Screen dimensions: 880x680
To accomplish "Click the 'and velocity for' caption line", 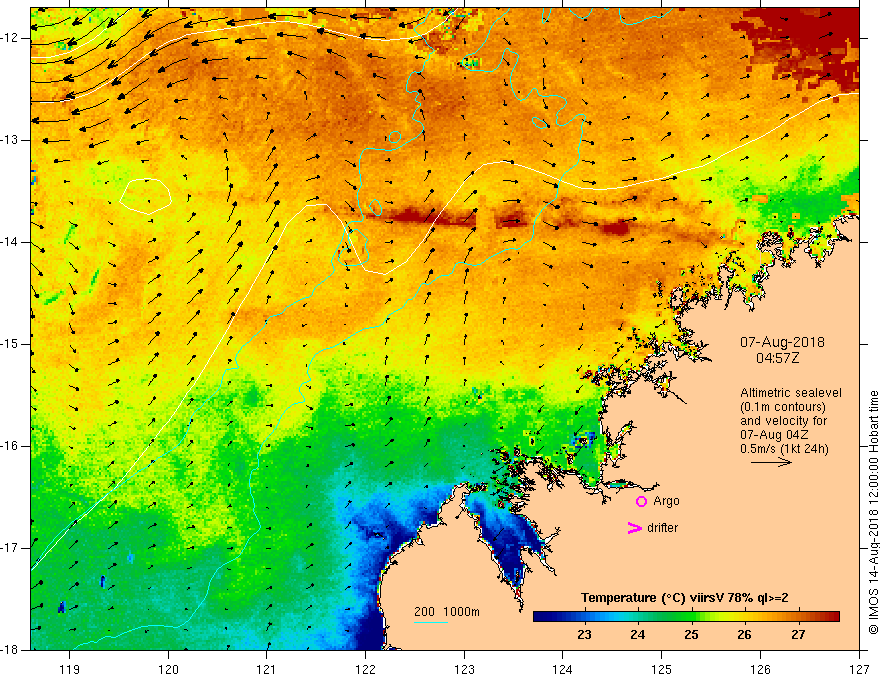I will (783, 421).
